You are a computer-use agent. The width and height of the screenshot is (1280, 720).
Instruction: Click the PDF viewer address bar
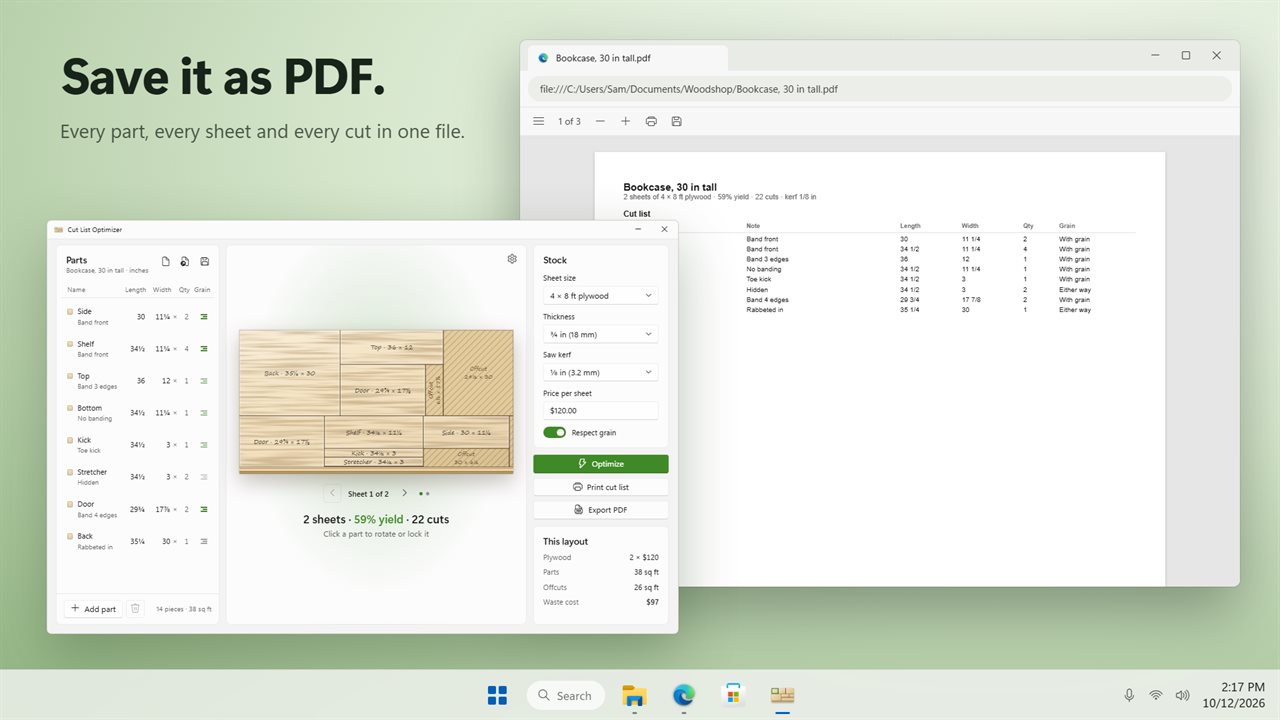click(x=880, y=89)
